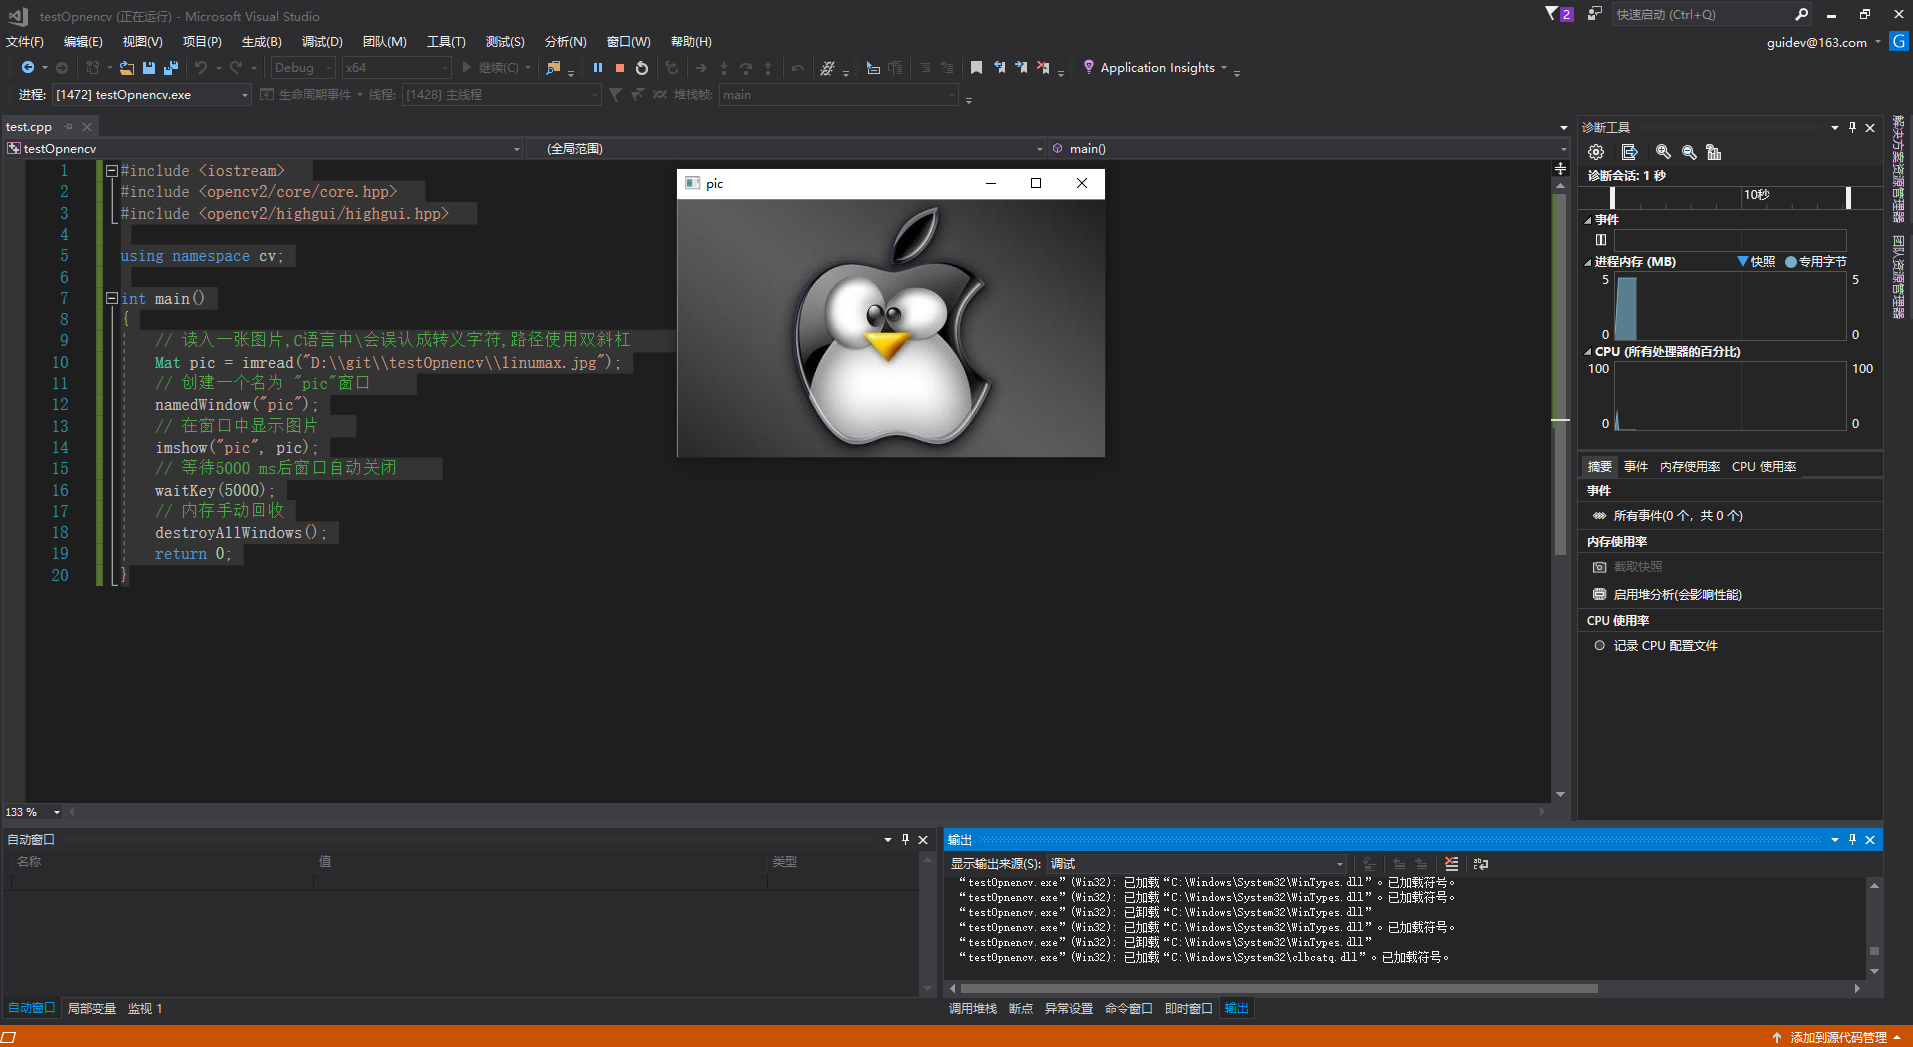This screenshot has height=1047, width=1913.
Task: Go to the next bookmark icon
Action: 1021,68
